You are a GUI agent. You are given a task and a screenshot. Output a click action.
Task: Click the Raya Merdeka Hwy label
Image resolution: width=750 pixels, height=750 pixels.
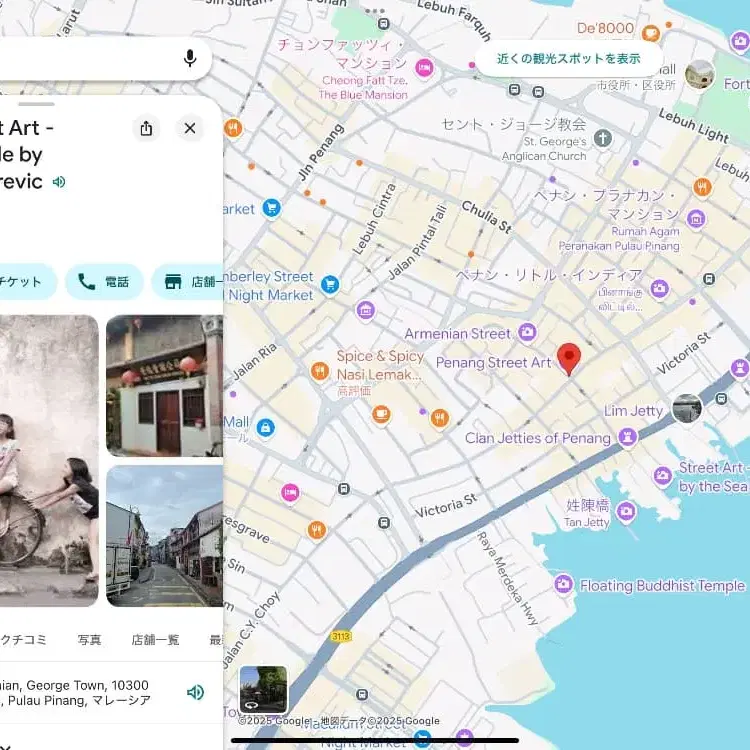coord(507,578)
